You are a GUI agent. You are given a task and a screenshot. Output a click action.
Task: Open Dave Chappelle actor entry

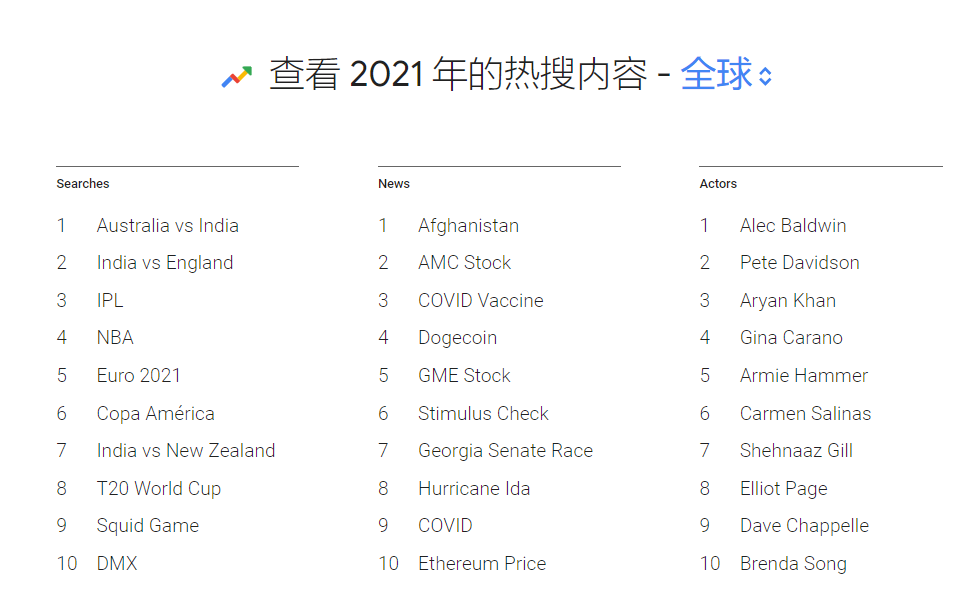coord(804,526)
